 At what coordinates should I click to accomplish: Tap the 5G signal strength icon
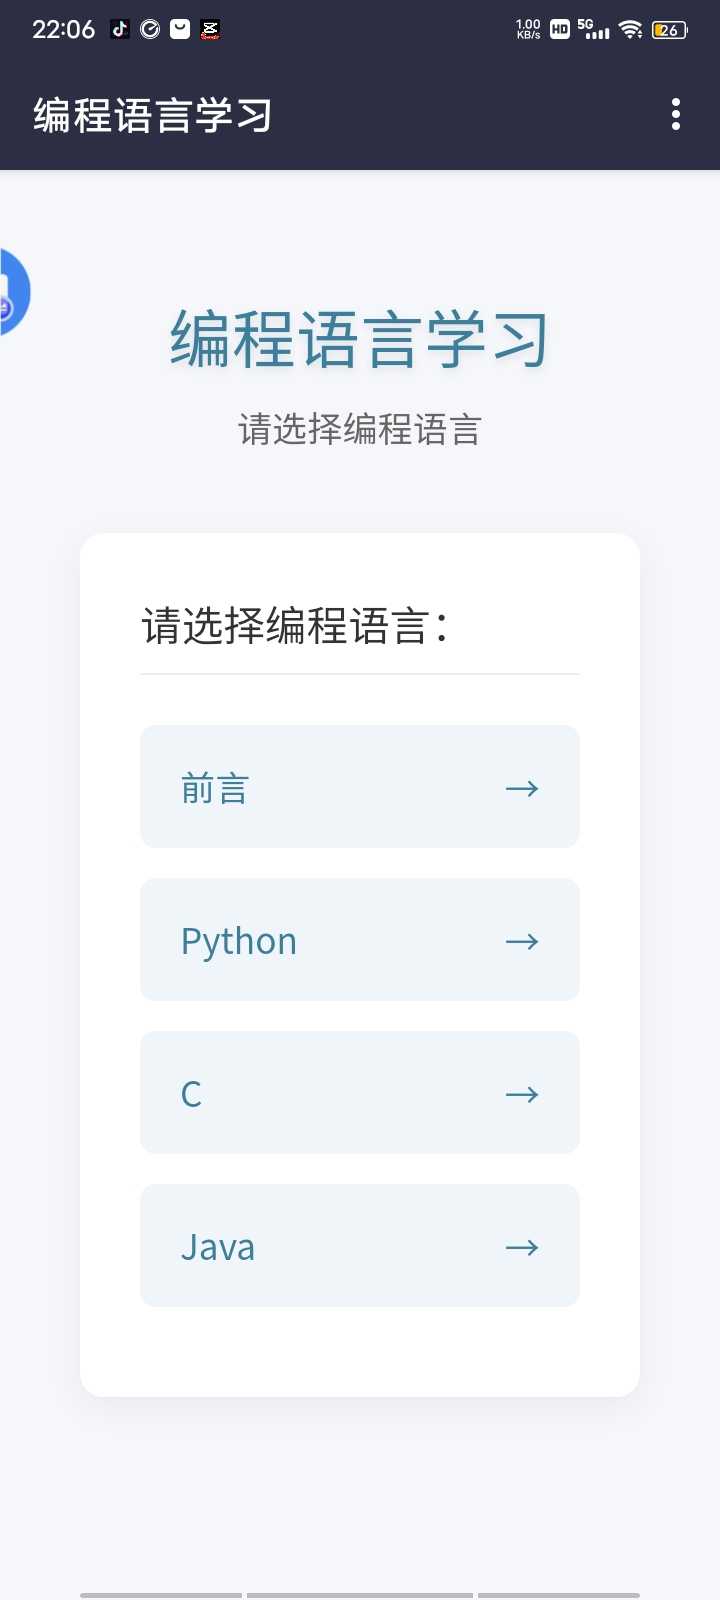pos(593,29)
